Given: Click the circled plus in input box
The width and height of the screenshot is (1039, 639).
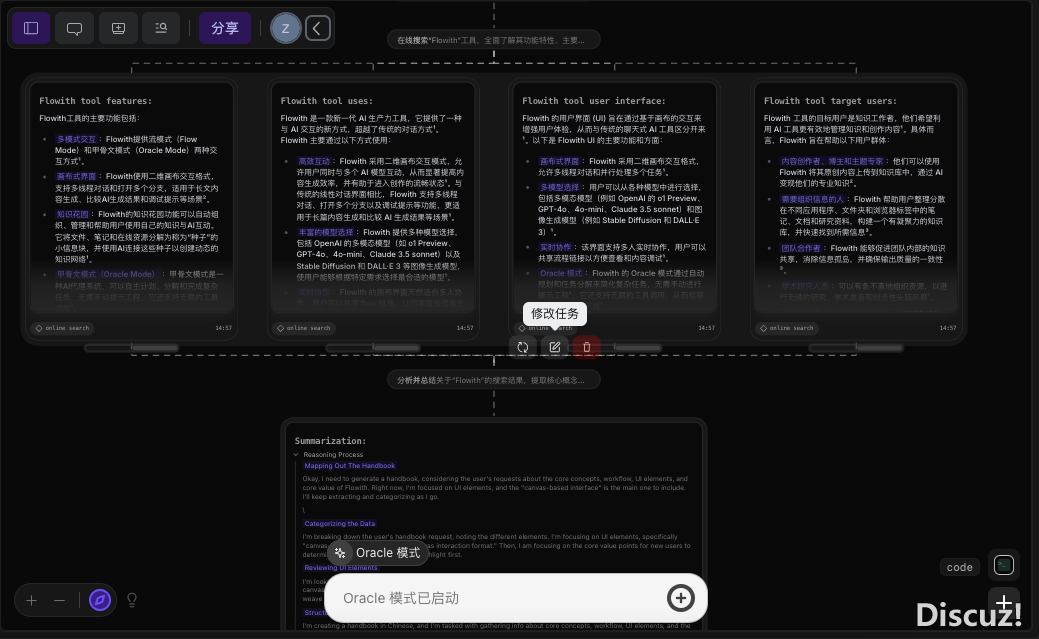Looking at the screenshot, I should [x=681, y=598].
